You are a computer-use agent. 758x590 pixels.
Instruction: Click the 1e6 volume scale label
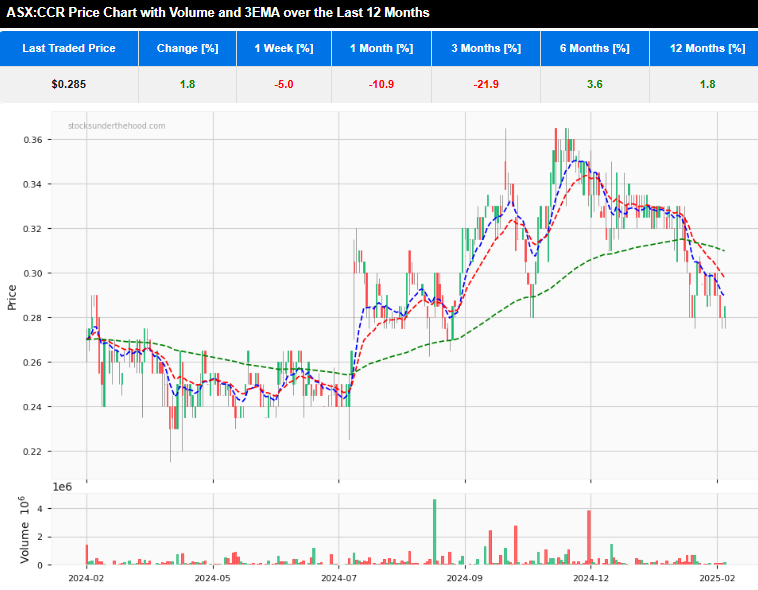[62, 487]
